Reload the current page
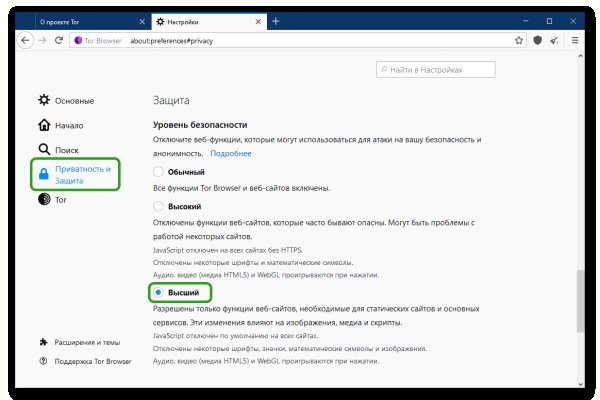Screen dimensions: 600x400 click(60, 40)
